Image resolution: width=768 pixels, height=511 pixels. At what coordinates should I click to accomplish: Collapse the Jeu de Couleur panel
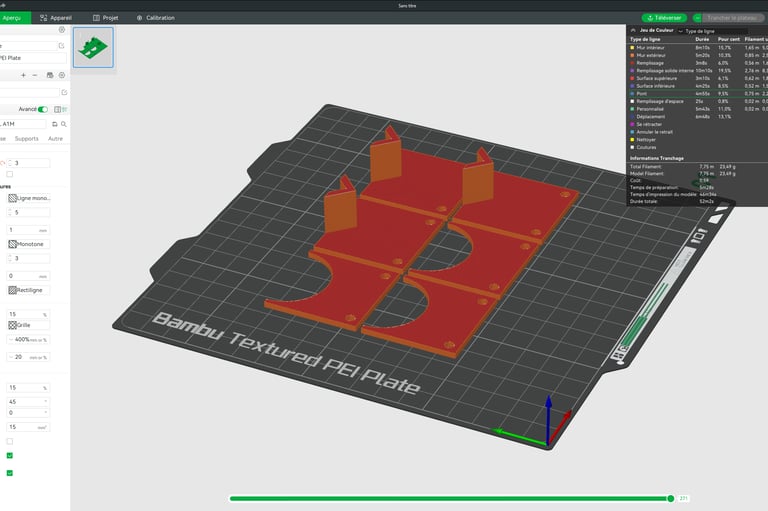631,31
